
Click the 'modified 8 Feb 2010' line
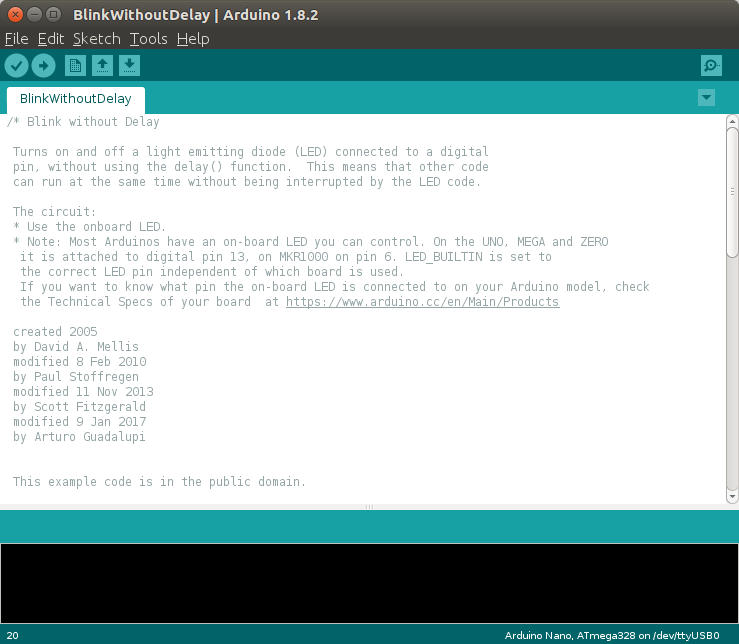80,362
